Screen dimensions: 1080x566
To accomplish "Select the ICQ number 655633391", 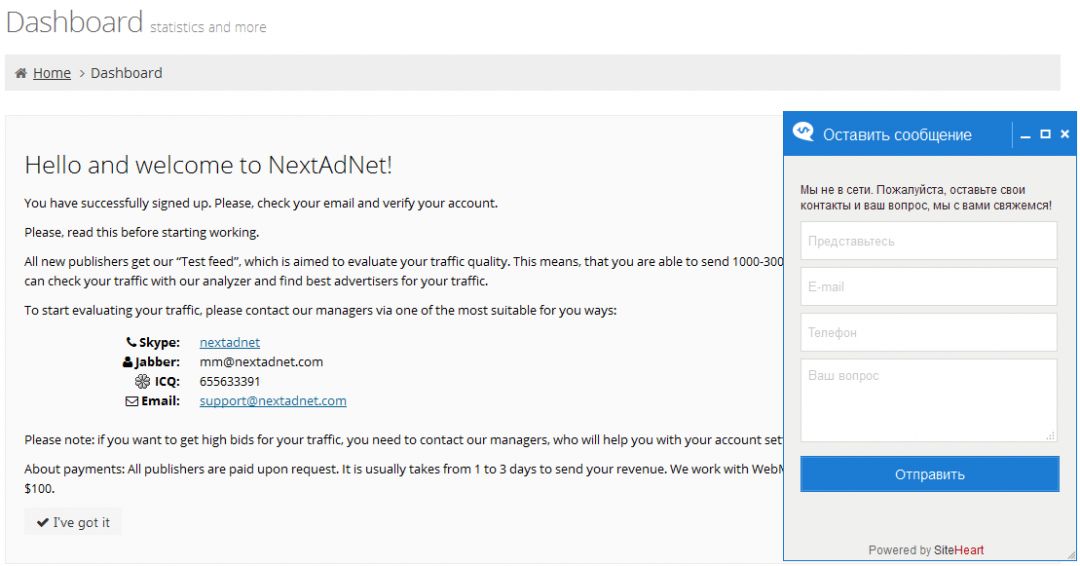I will tap(229, 381).
